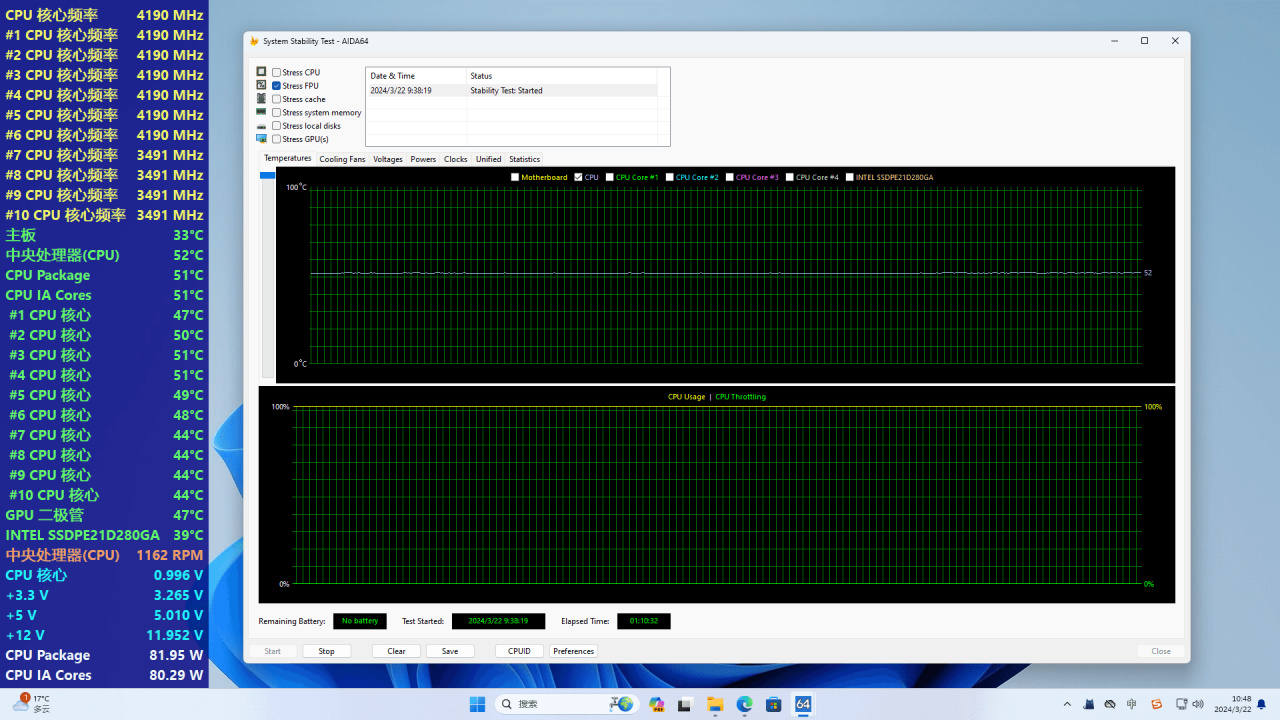Open Microsoft Edge from the taskbar

(x=745, y=704)
